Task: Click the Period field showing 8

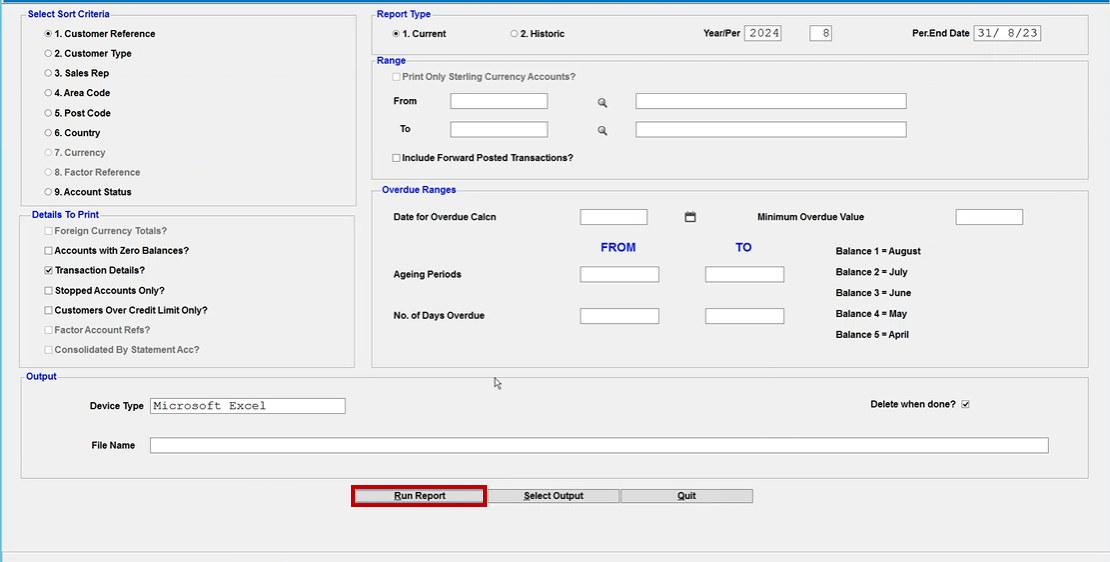Action: coord(820,33)
